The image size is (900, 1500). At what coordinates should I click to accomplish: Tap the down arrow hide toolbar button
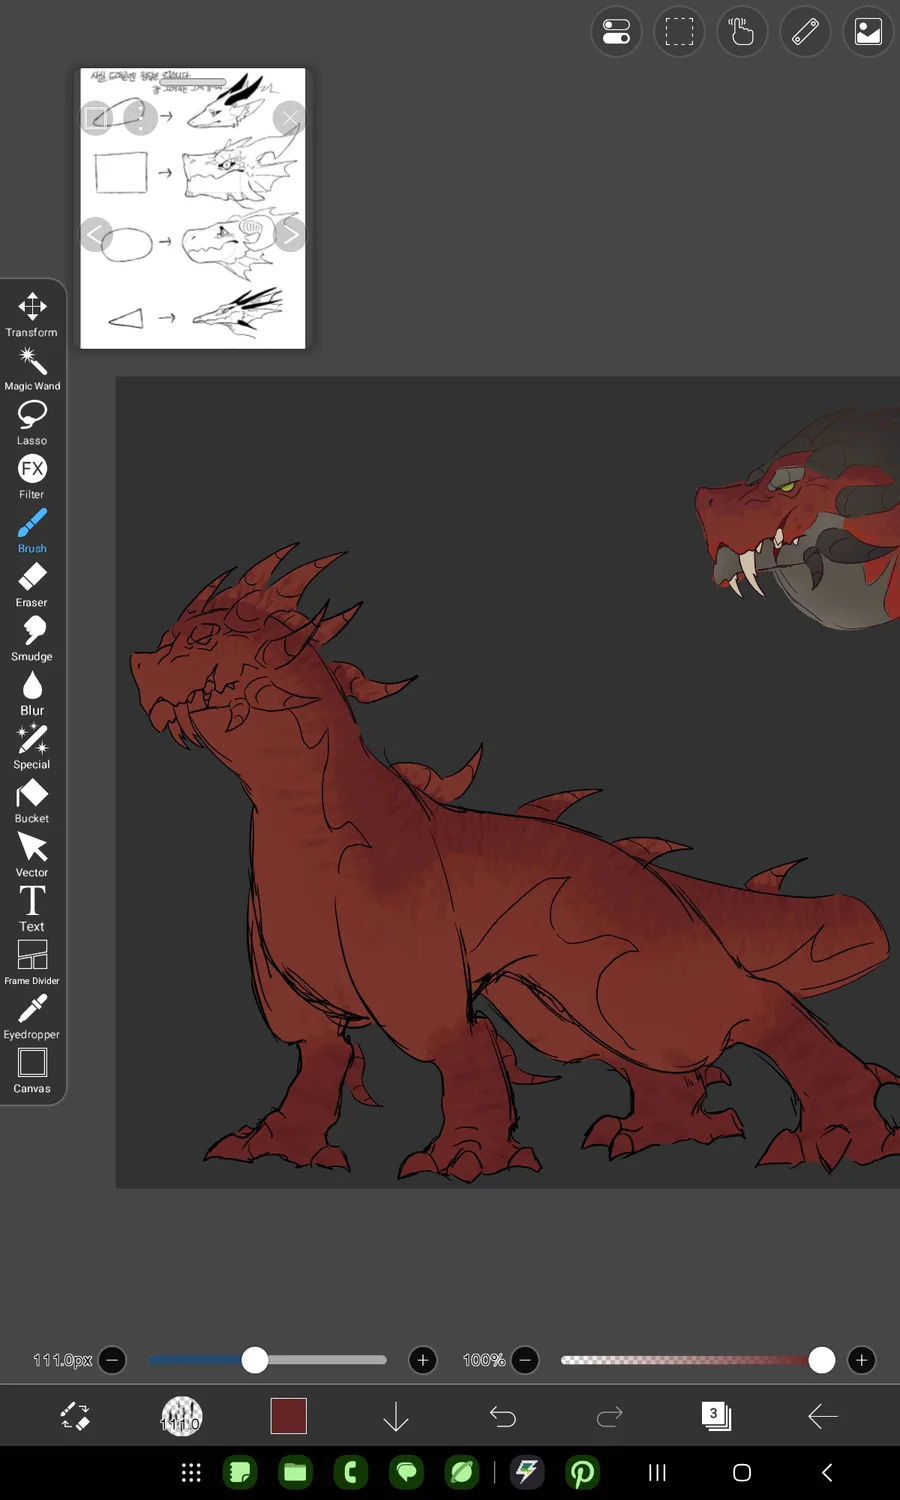(396, 1416)
